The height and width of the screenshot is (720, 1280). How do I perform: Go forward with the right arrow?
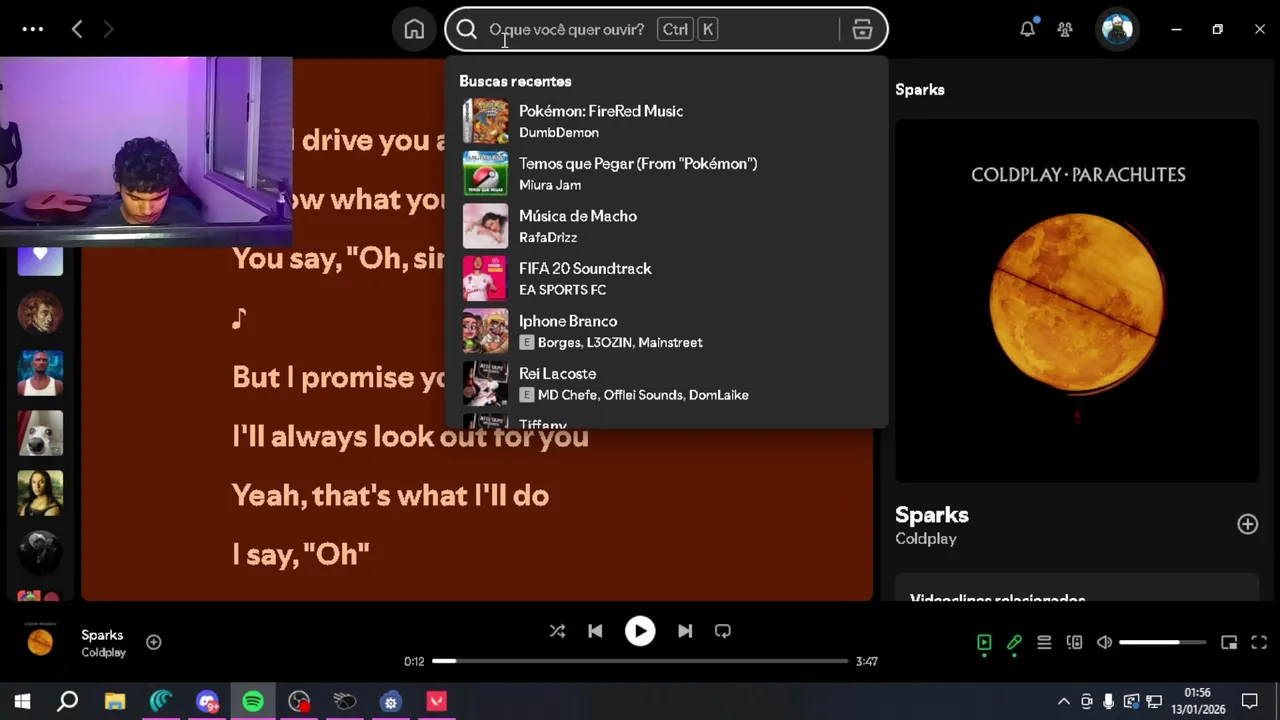[108, 30]
